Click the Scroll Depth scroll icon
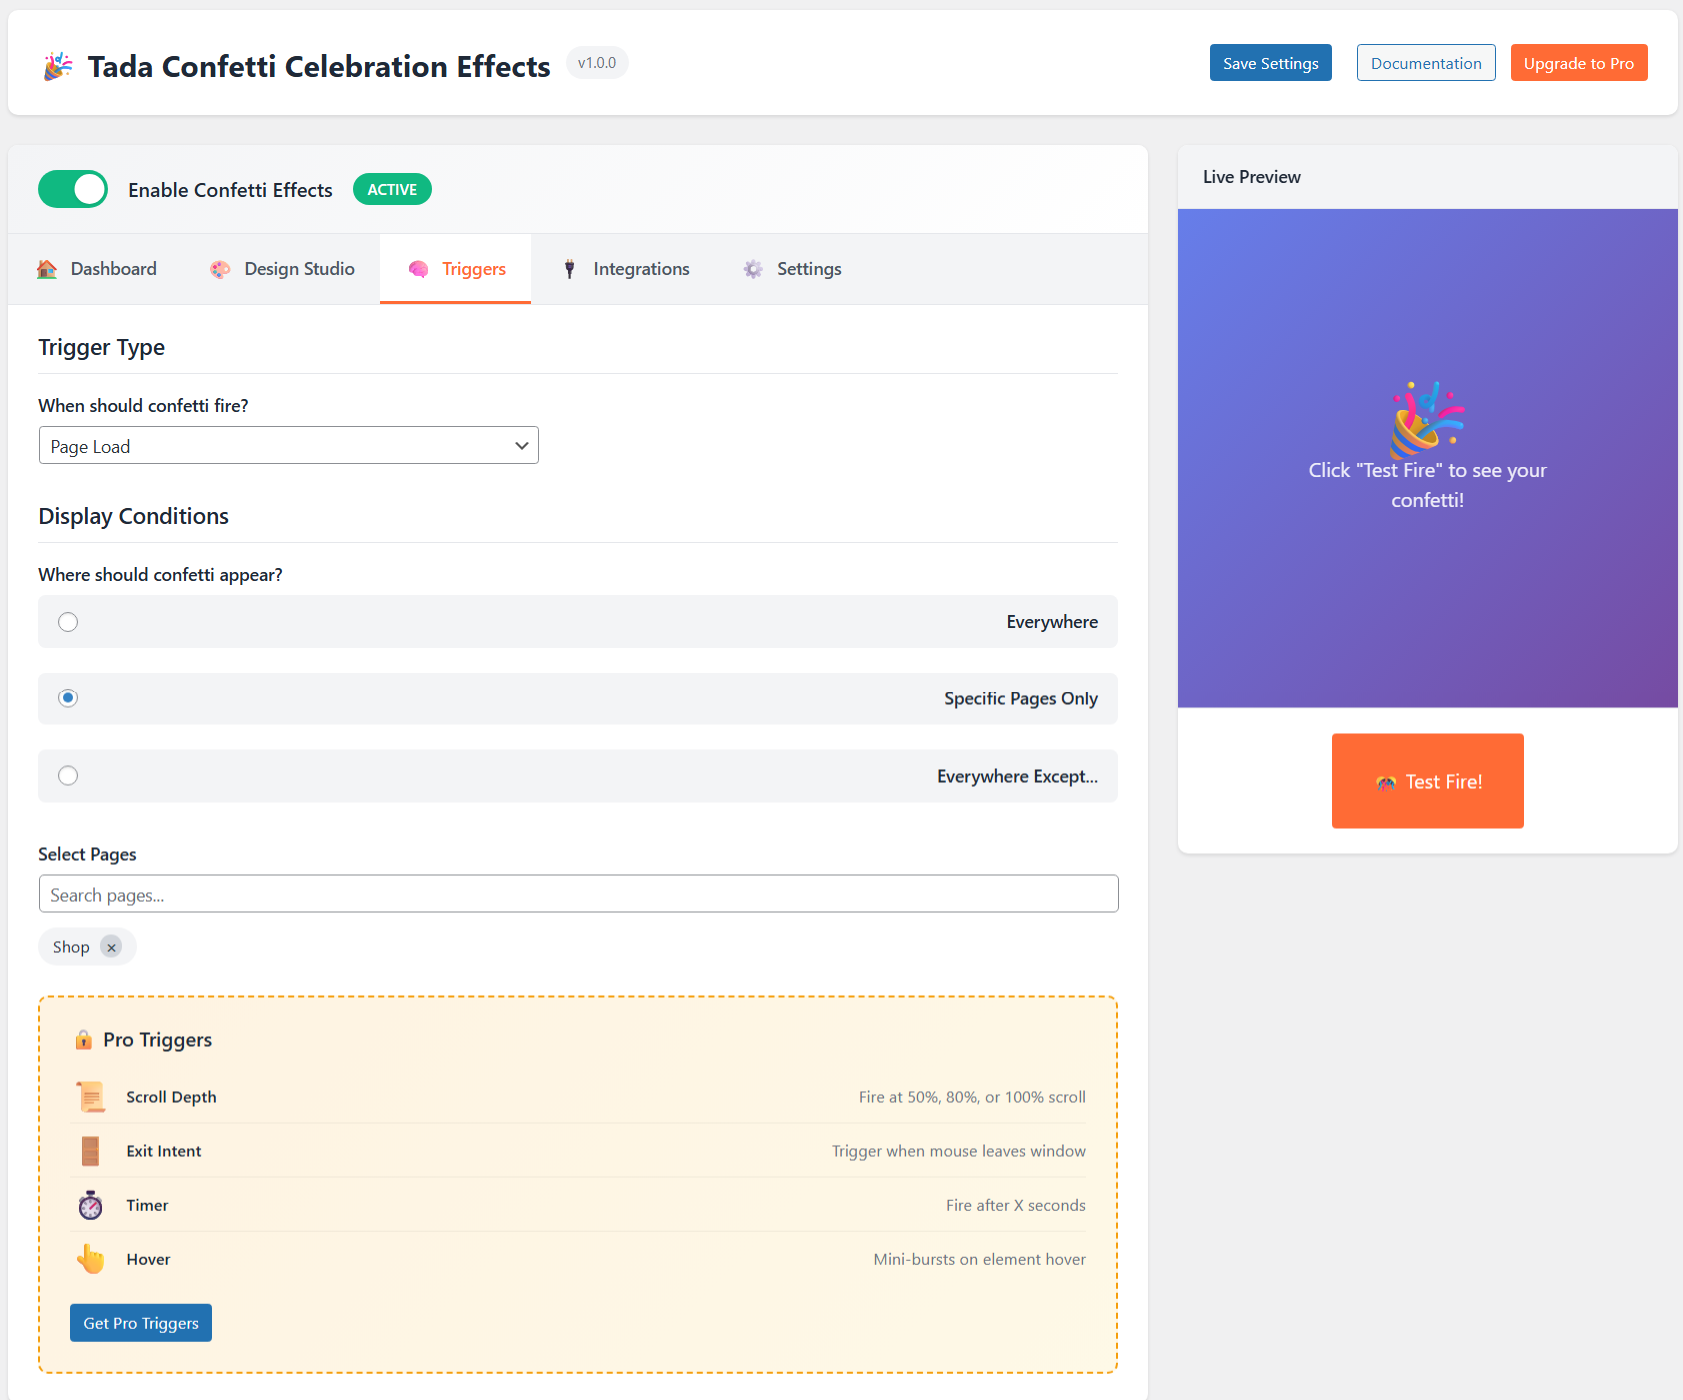Image resolution: width=1683 pixels, height=1400 pixels. coord(91,1097)
